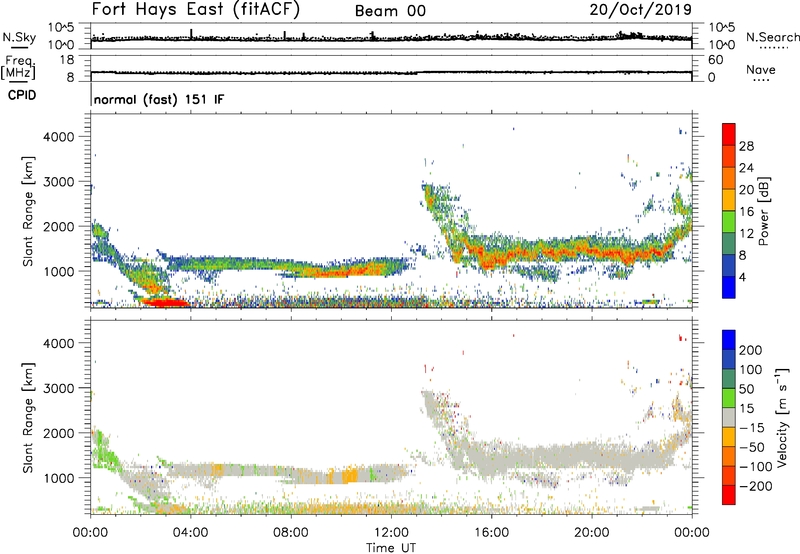Click the "1000" tick on the power panel

pos(59,271)
